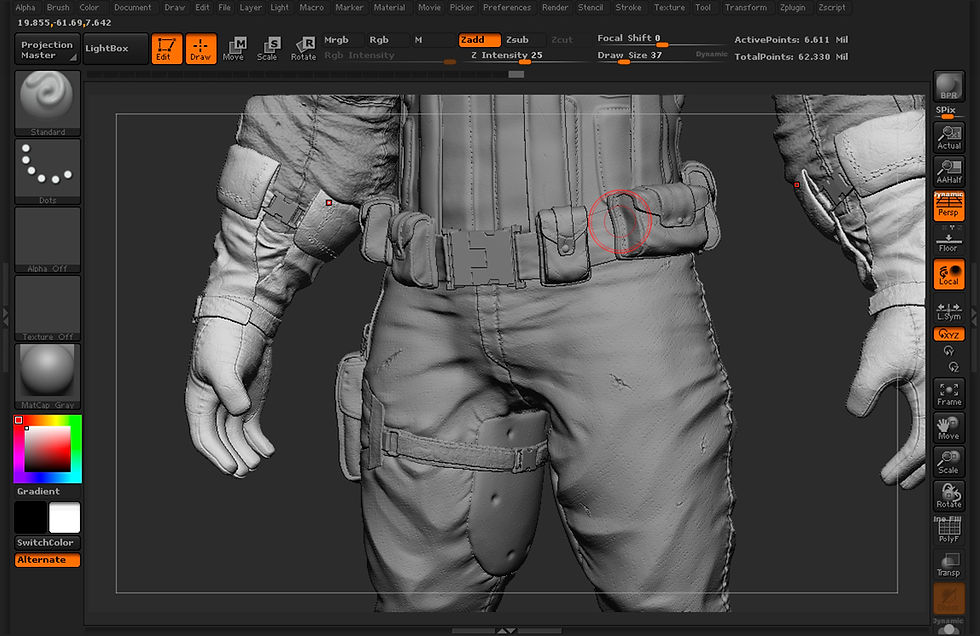Image resolution: width=980 pixels, height=636 pixels.
Task: Click the Rotate icon in right shelf
Action: pos(948,495)
